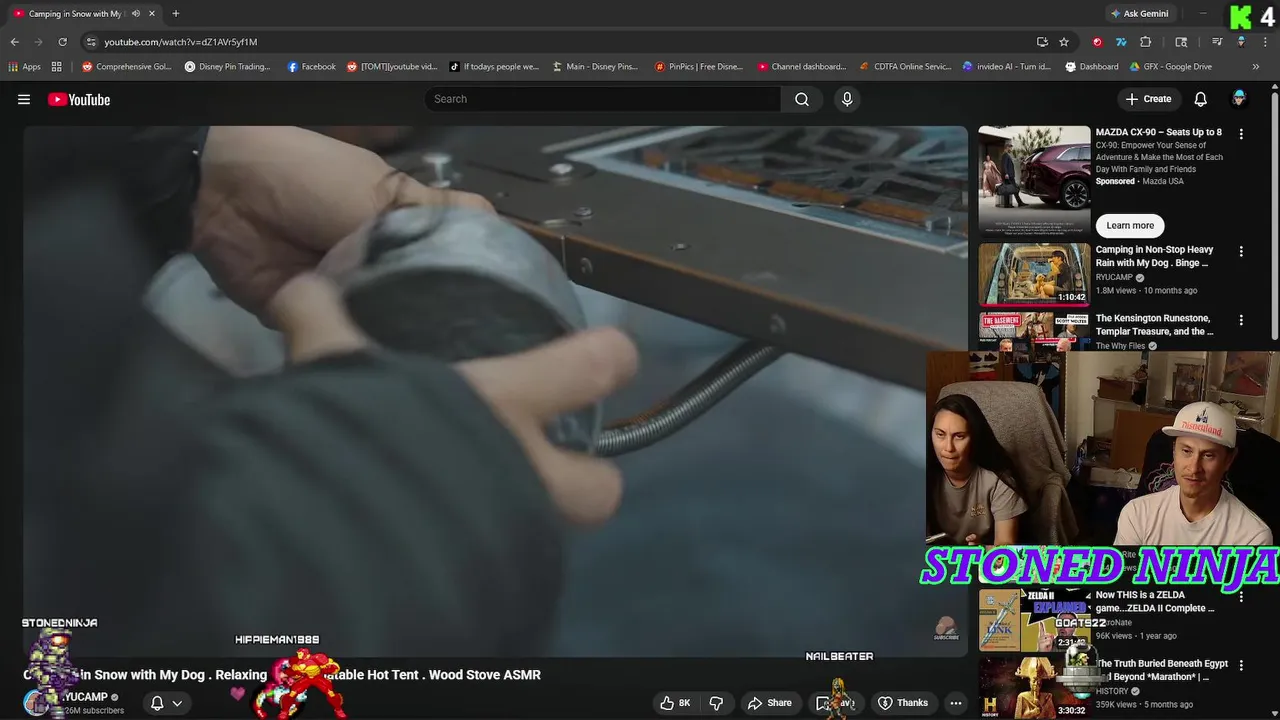Open the PinPics Free Disne... bookmark
Screen dimensions: 1280x720
point(699,67)
